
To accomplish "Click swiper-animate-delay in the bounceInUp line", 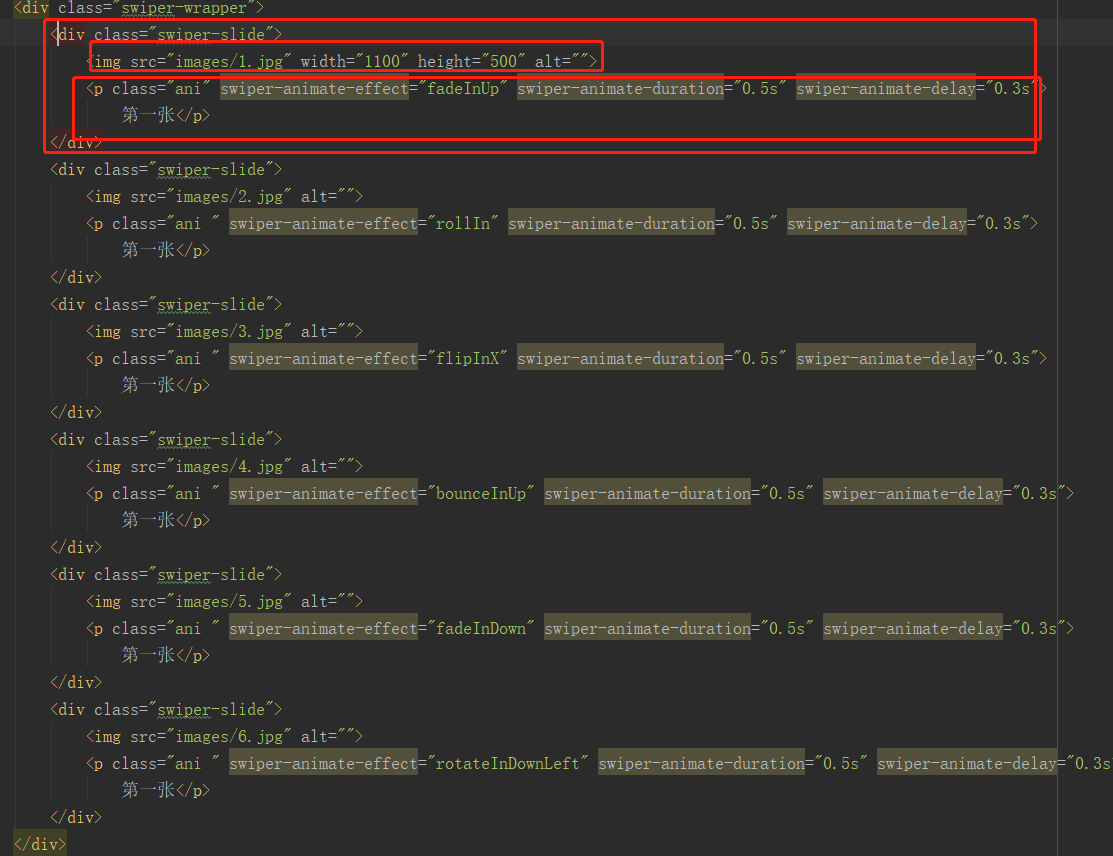I will 913,493.
